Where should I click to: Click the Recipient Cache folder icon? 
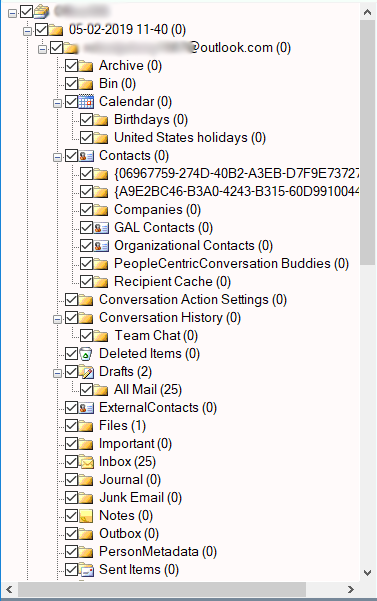coord(101,282)
